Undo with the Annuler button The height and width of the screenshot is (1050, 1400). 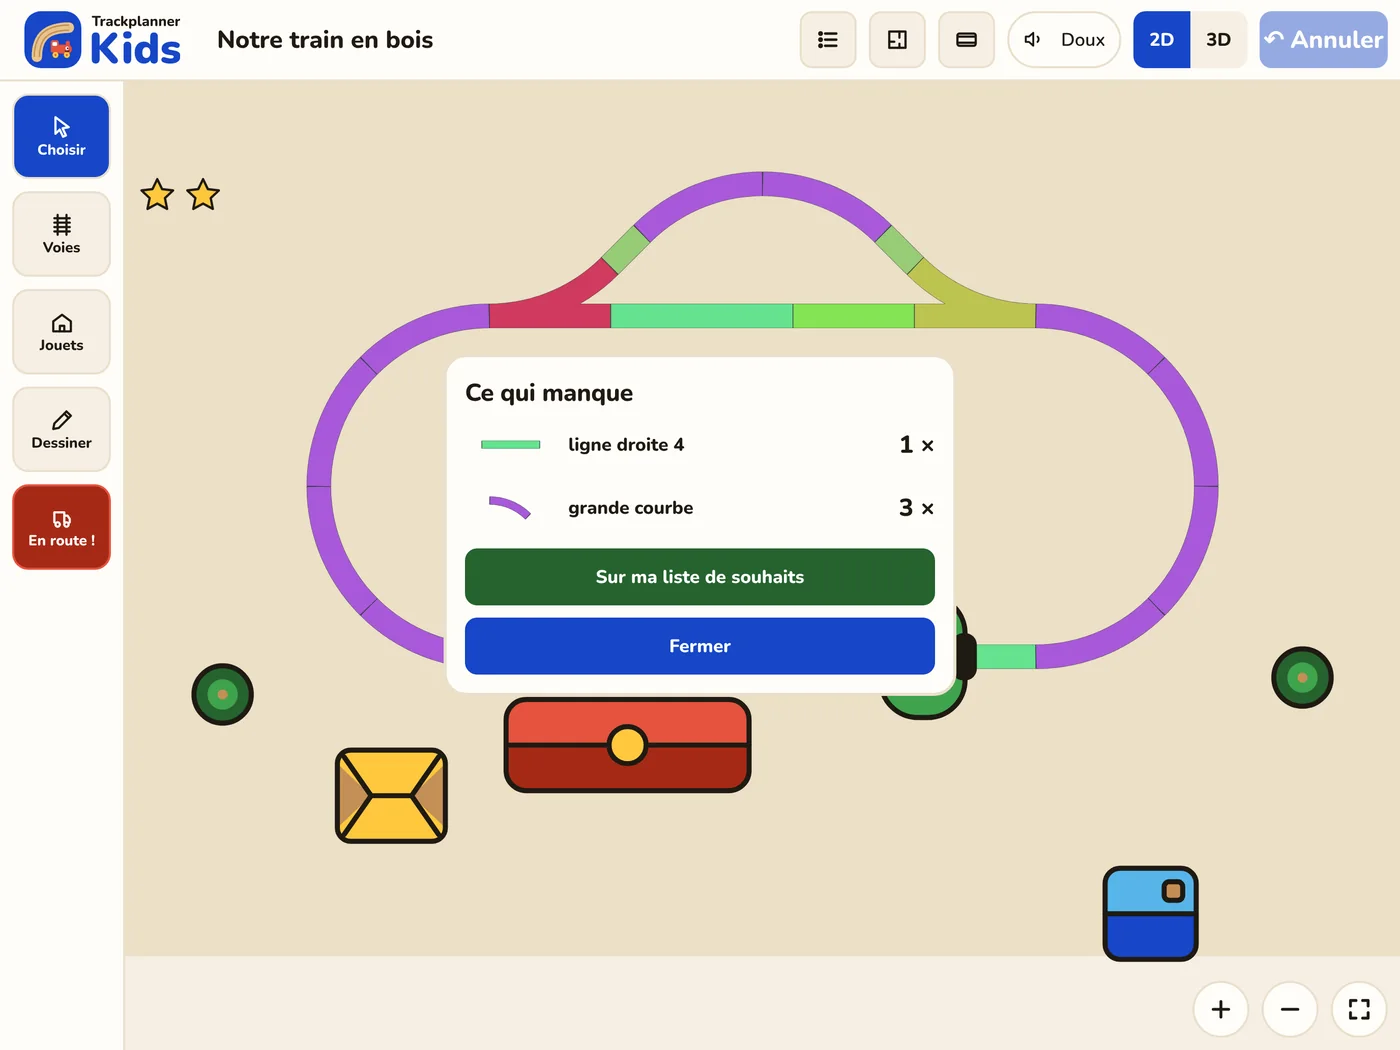tap(1323, 40)
